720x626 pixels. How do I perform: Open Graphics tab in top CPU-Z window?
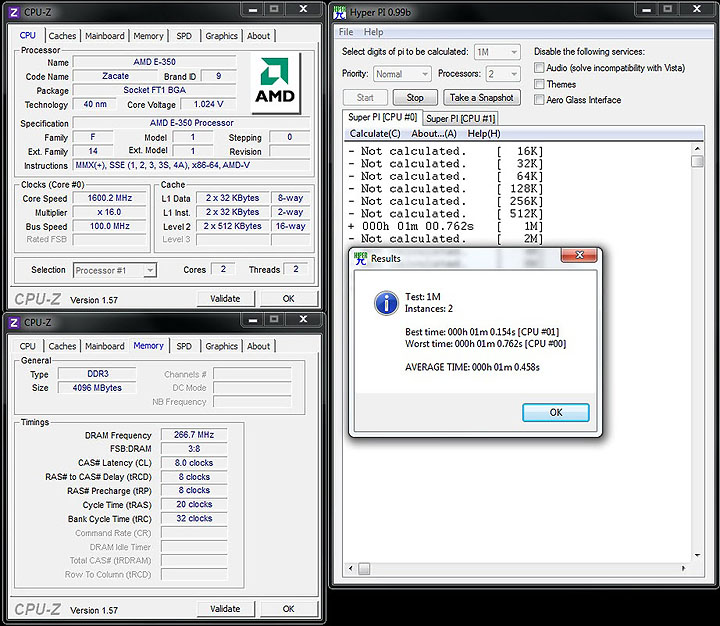click(221, 36)
